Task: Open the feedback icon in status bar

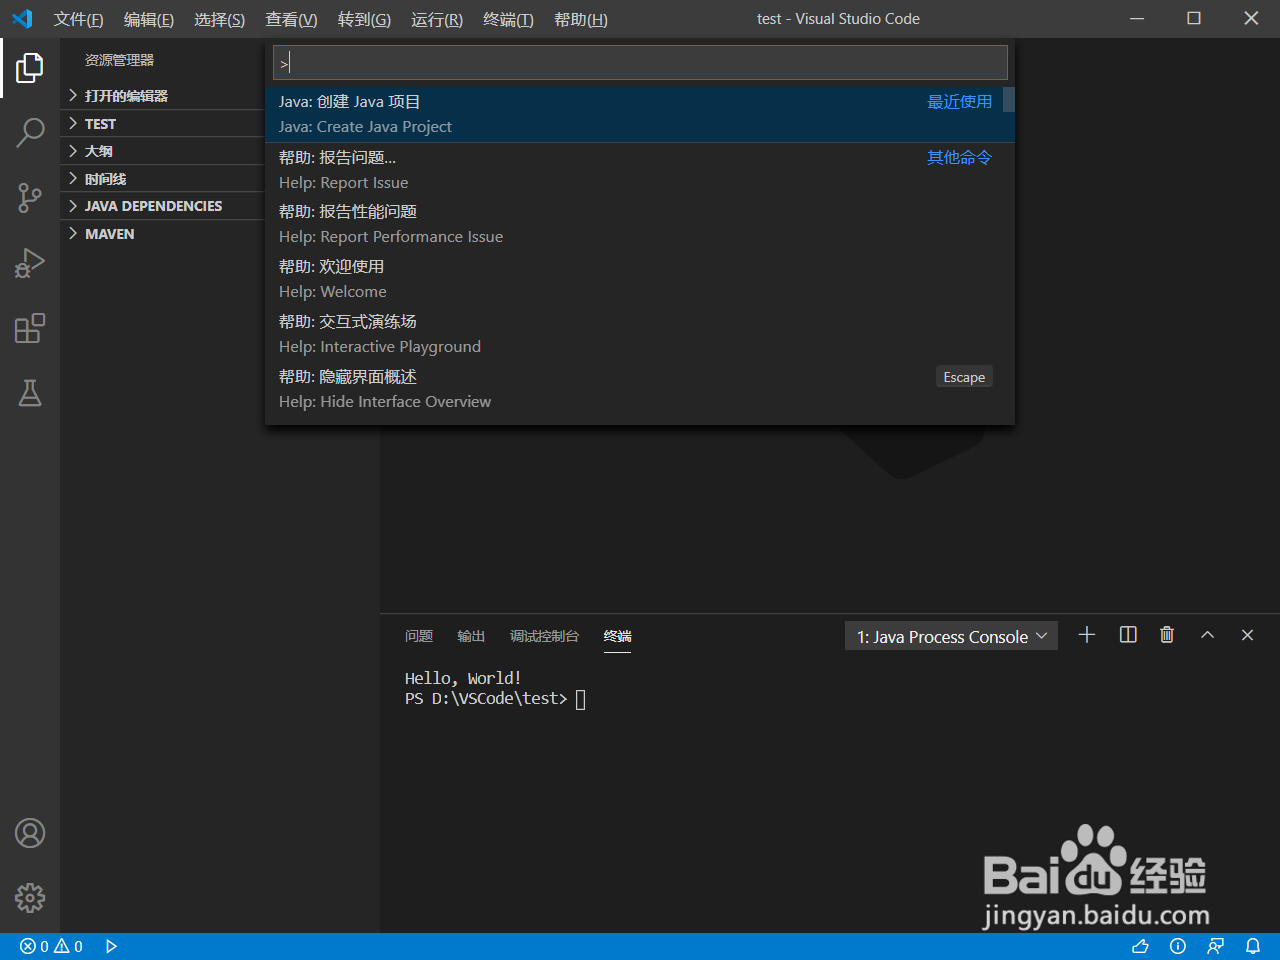Action: pos(1216,946)
